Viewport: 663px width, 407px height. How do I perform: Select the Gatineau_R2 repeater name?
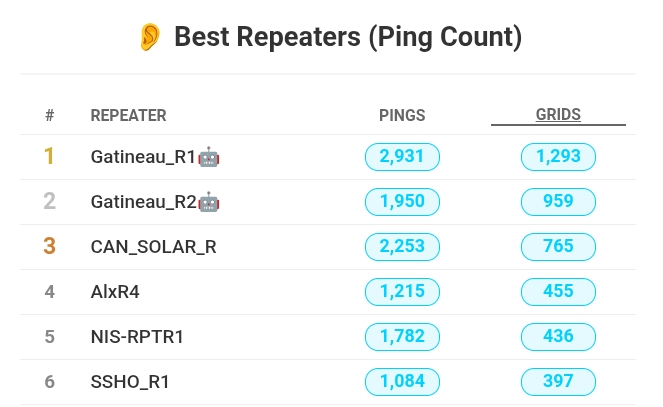(x=143, y=202)
